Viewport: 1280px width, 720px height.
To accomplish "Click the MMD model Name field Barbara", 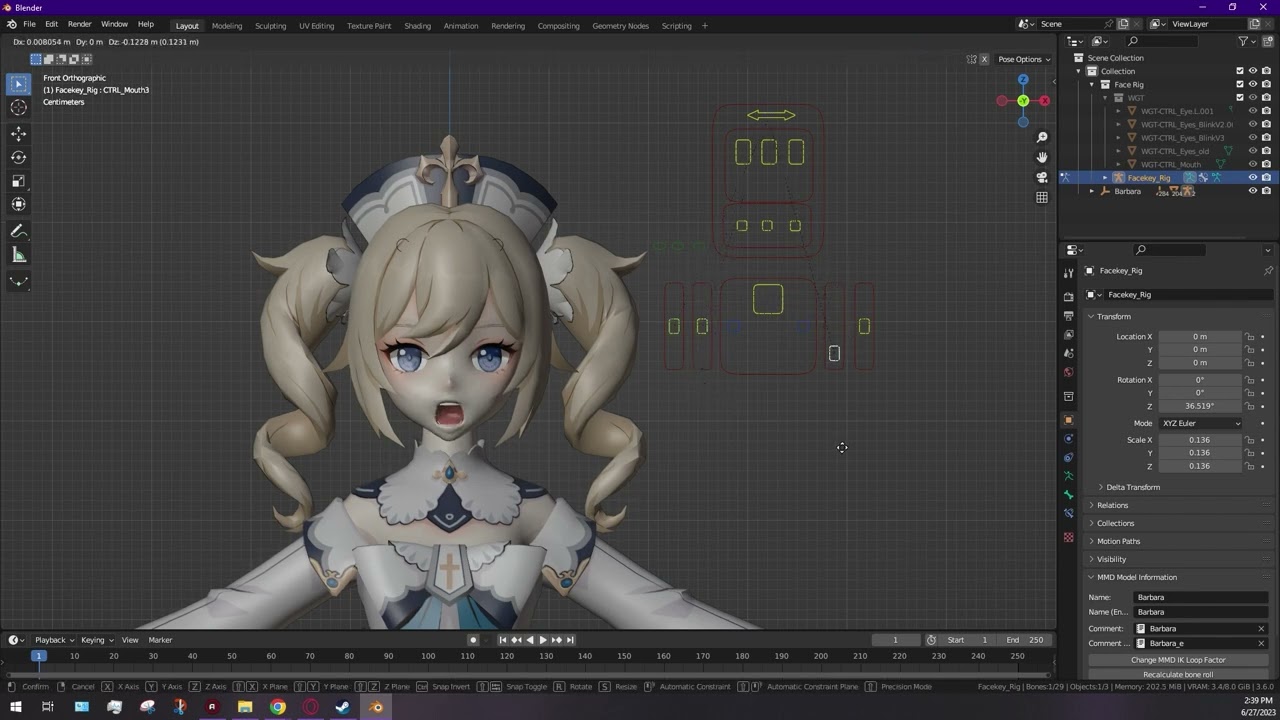I will click(x=1201, y=597).
